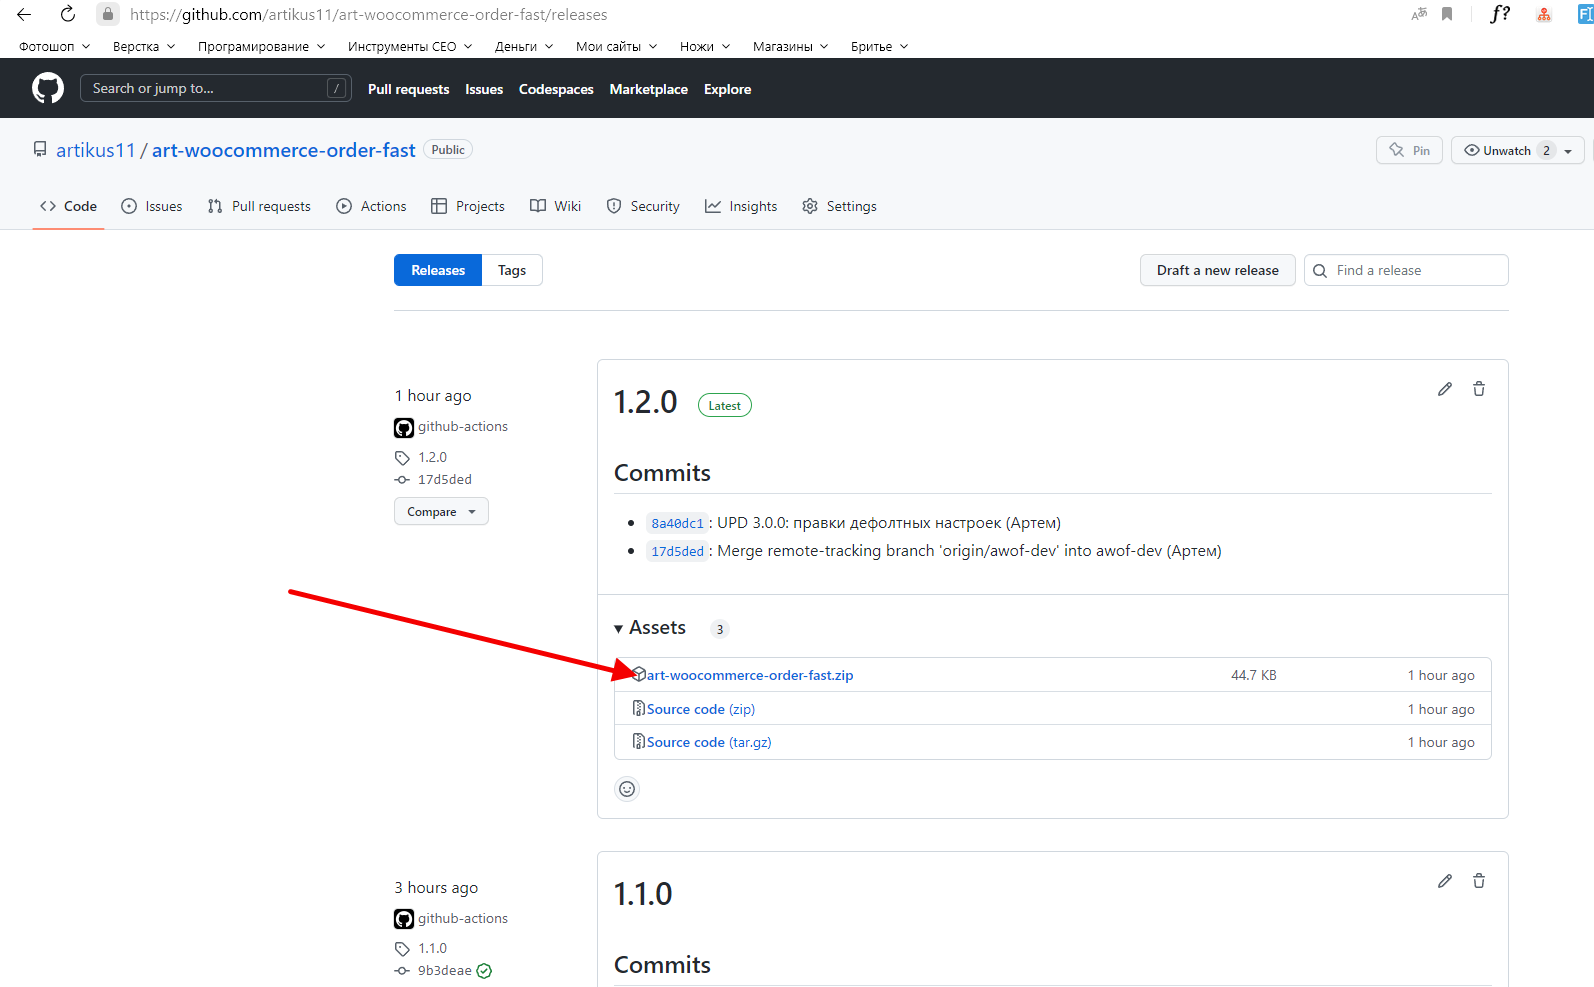Click the site lock icon in address bar

pyautogui.click(x=108, y=14)
